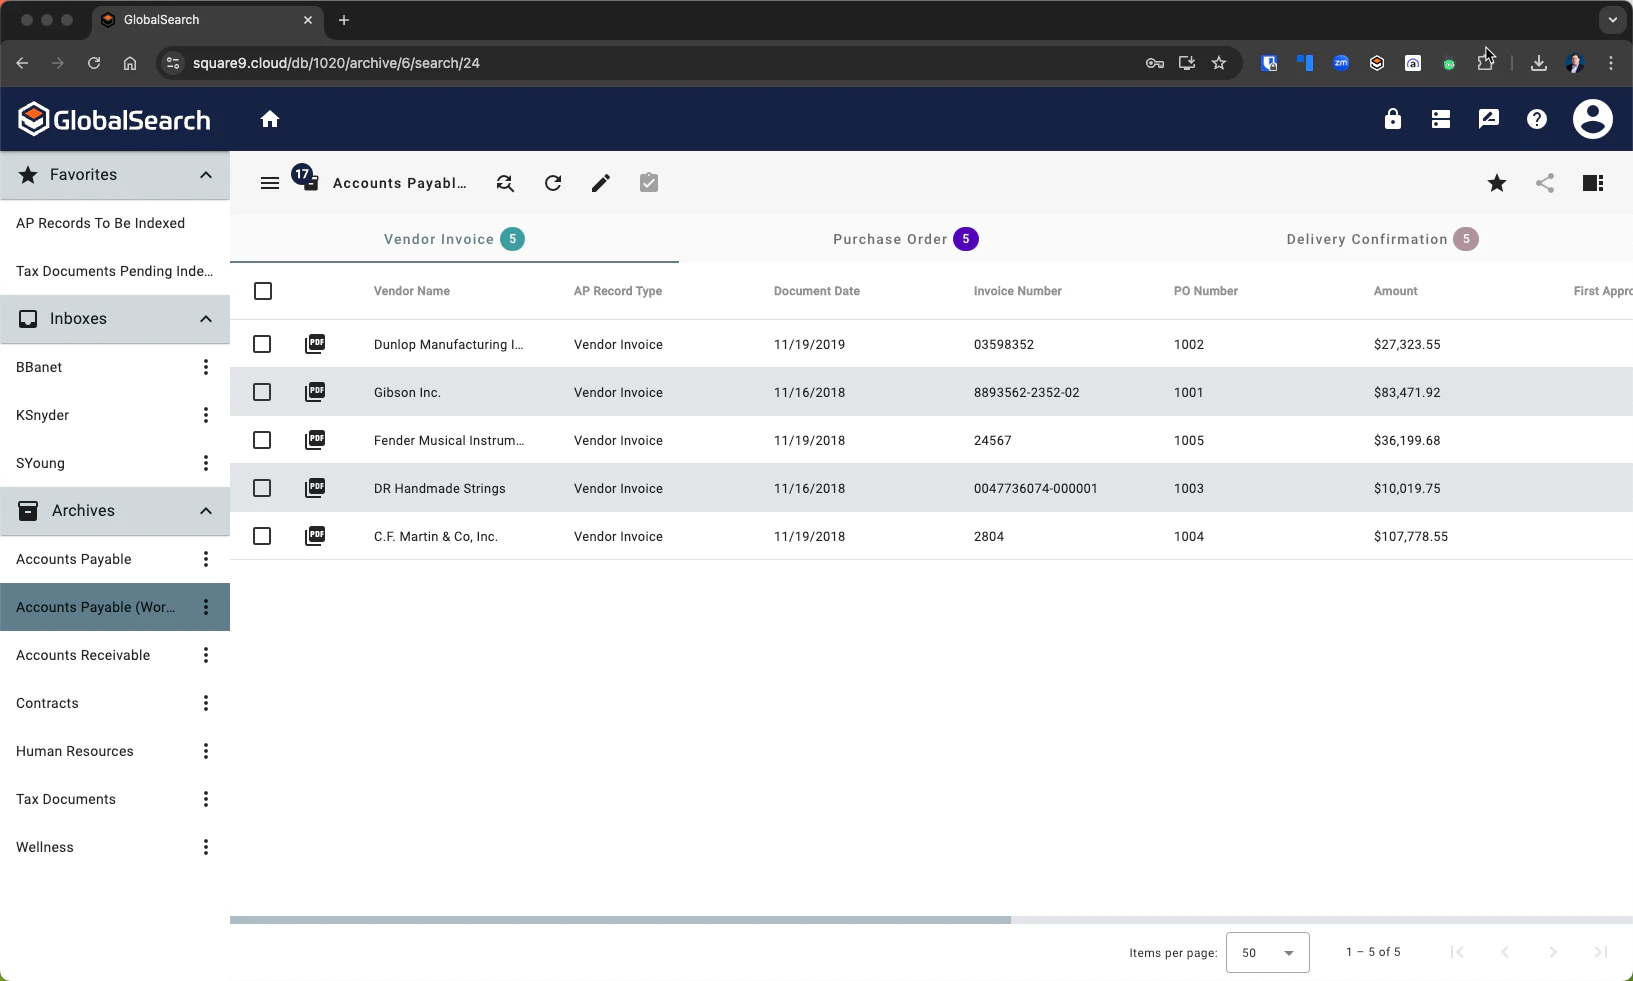Open the feedback speech-bubble icon
Viewport: 1633px width, 981px height.
click(1489, 119)
